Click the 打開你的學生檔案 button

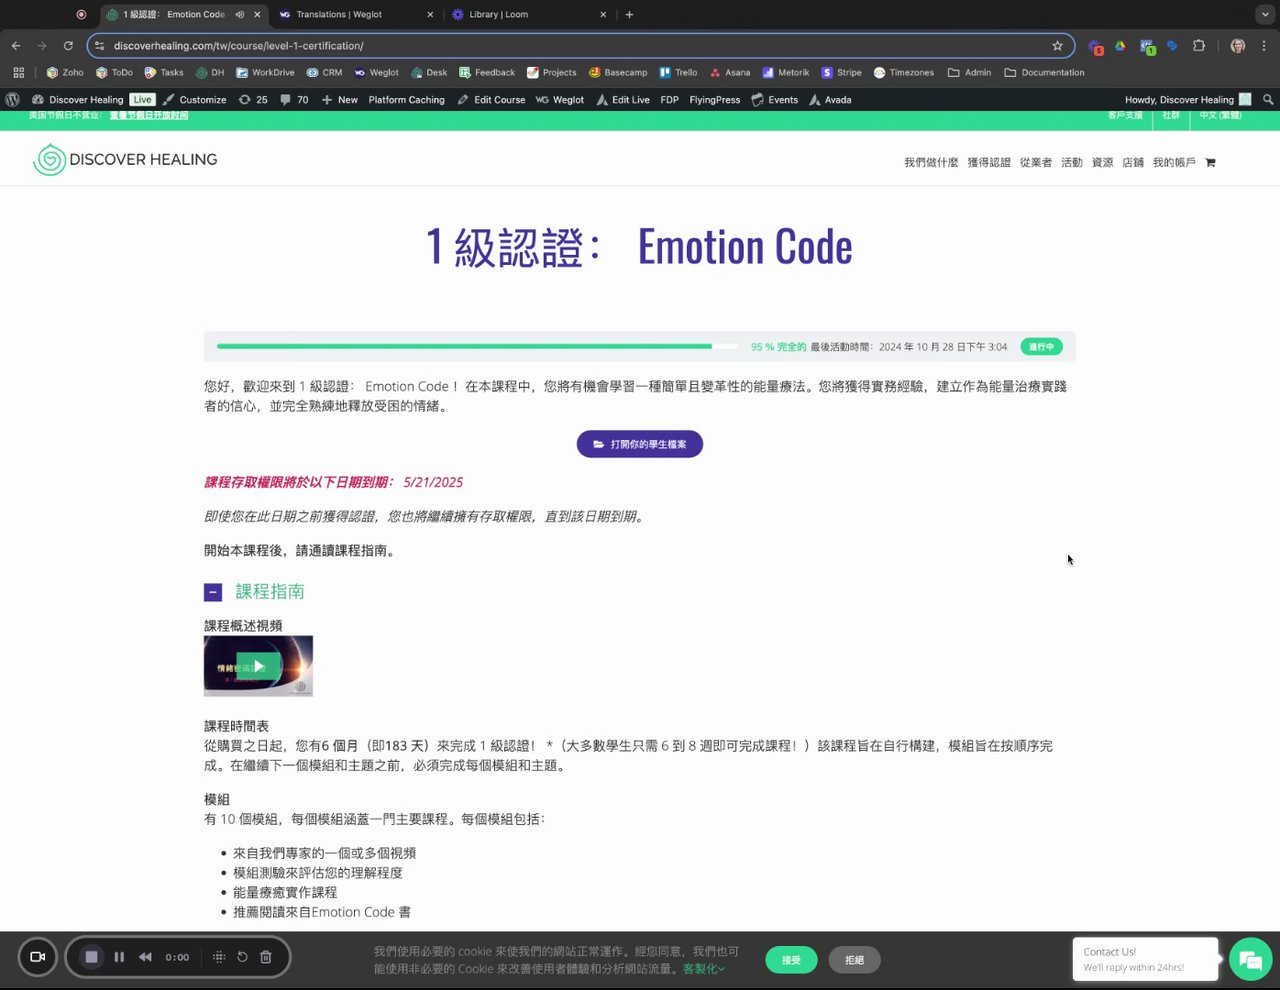point(640,444)
